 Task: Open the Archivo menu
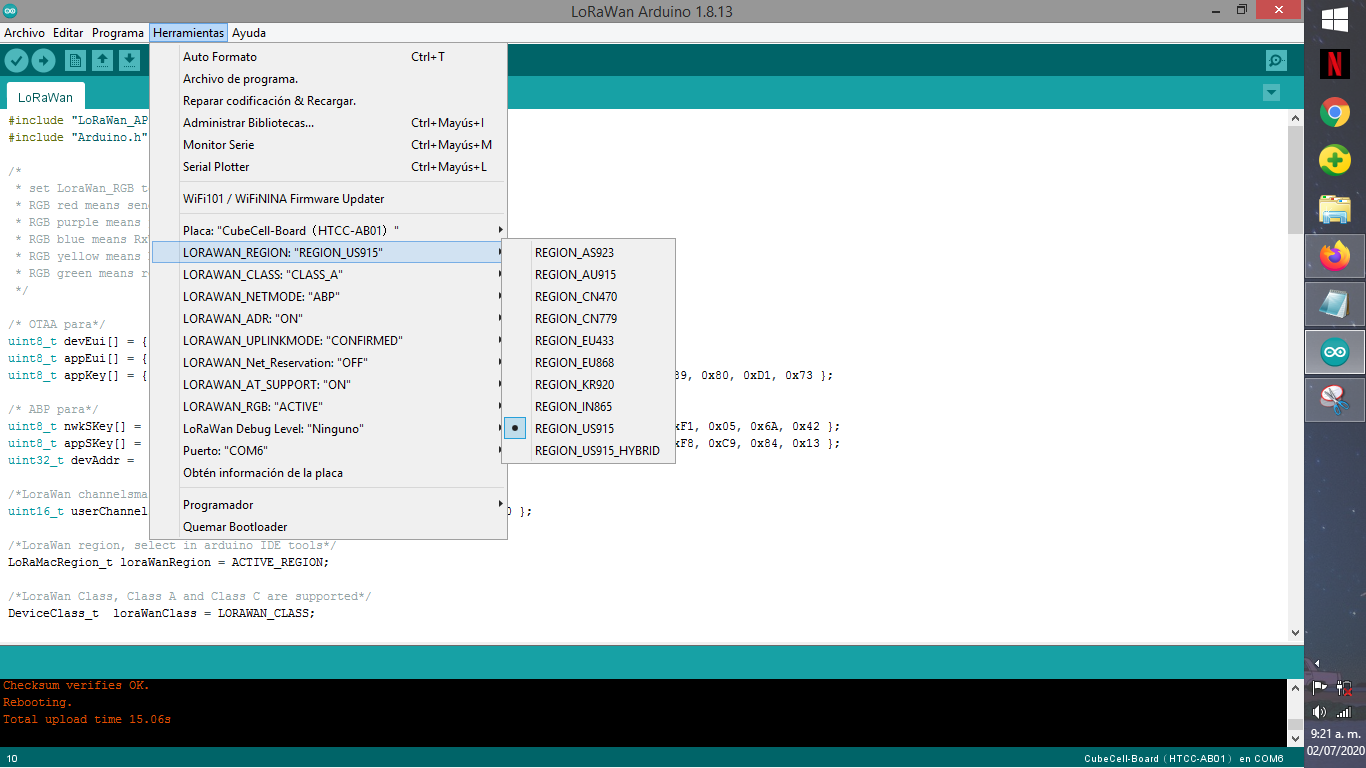tap(24, 33)
